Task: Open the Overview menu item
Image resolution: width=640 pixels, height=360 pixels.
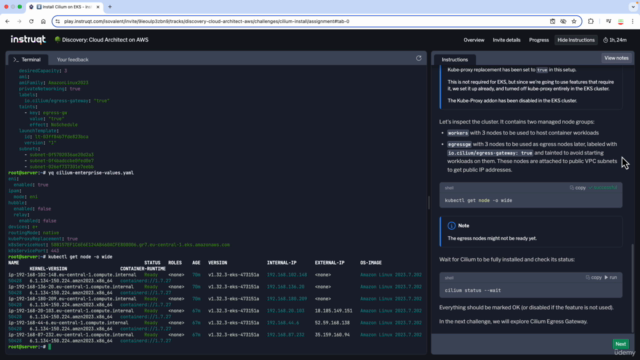Action: pos(474,40)
